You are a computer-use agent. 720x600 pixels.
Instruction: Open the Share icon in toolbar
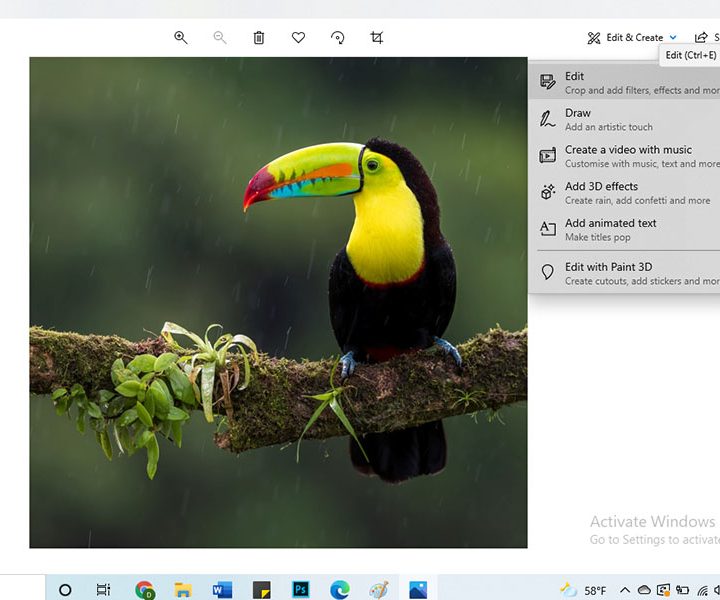click(701, 37)
